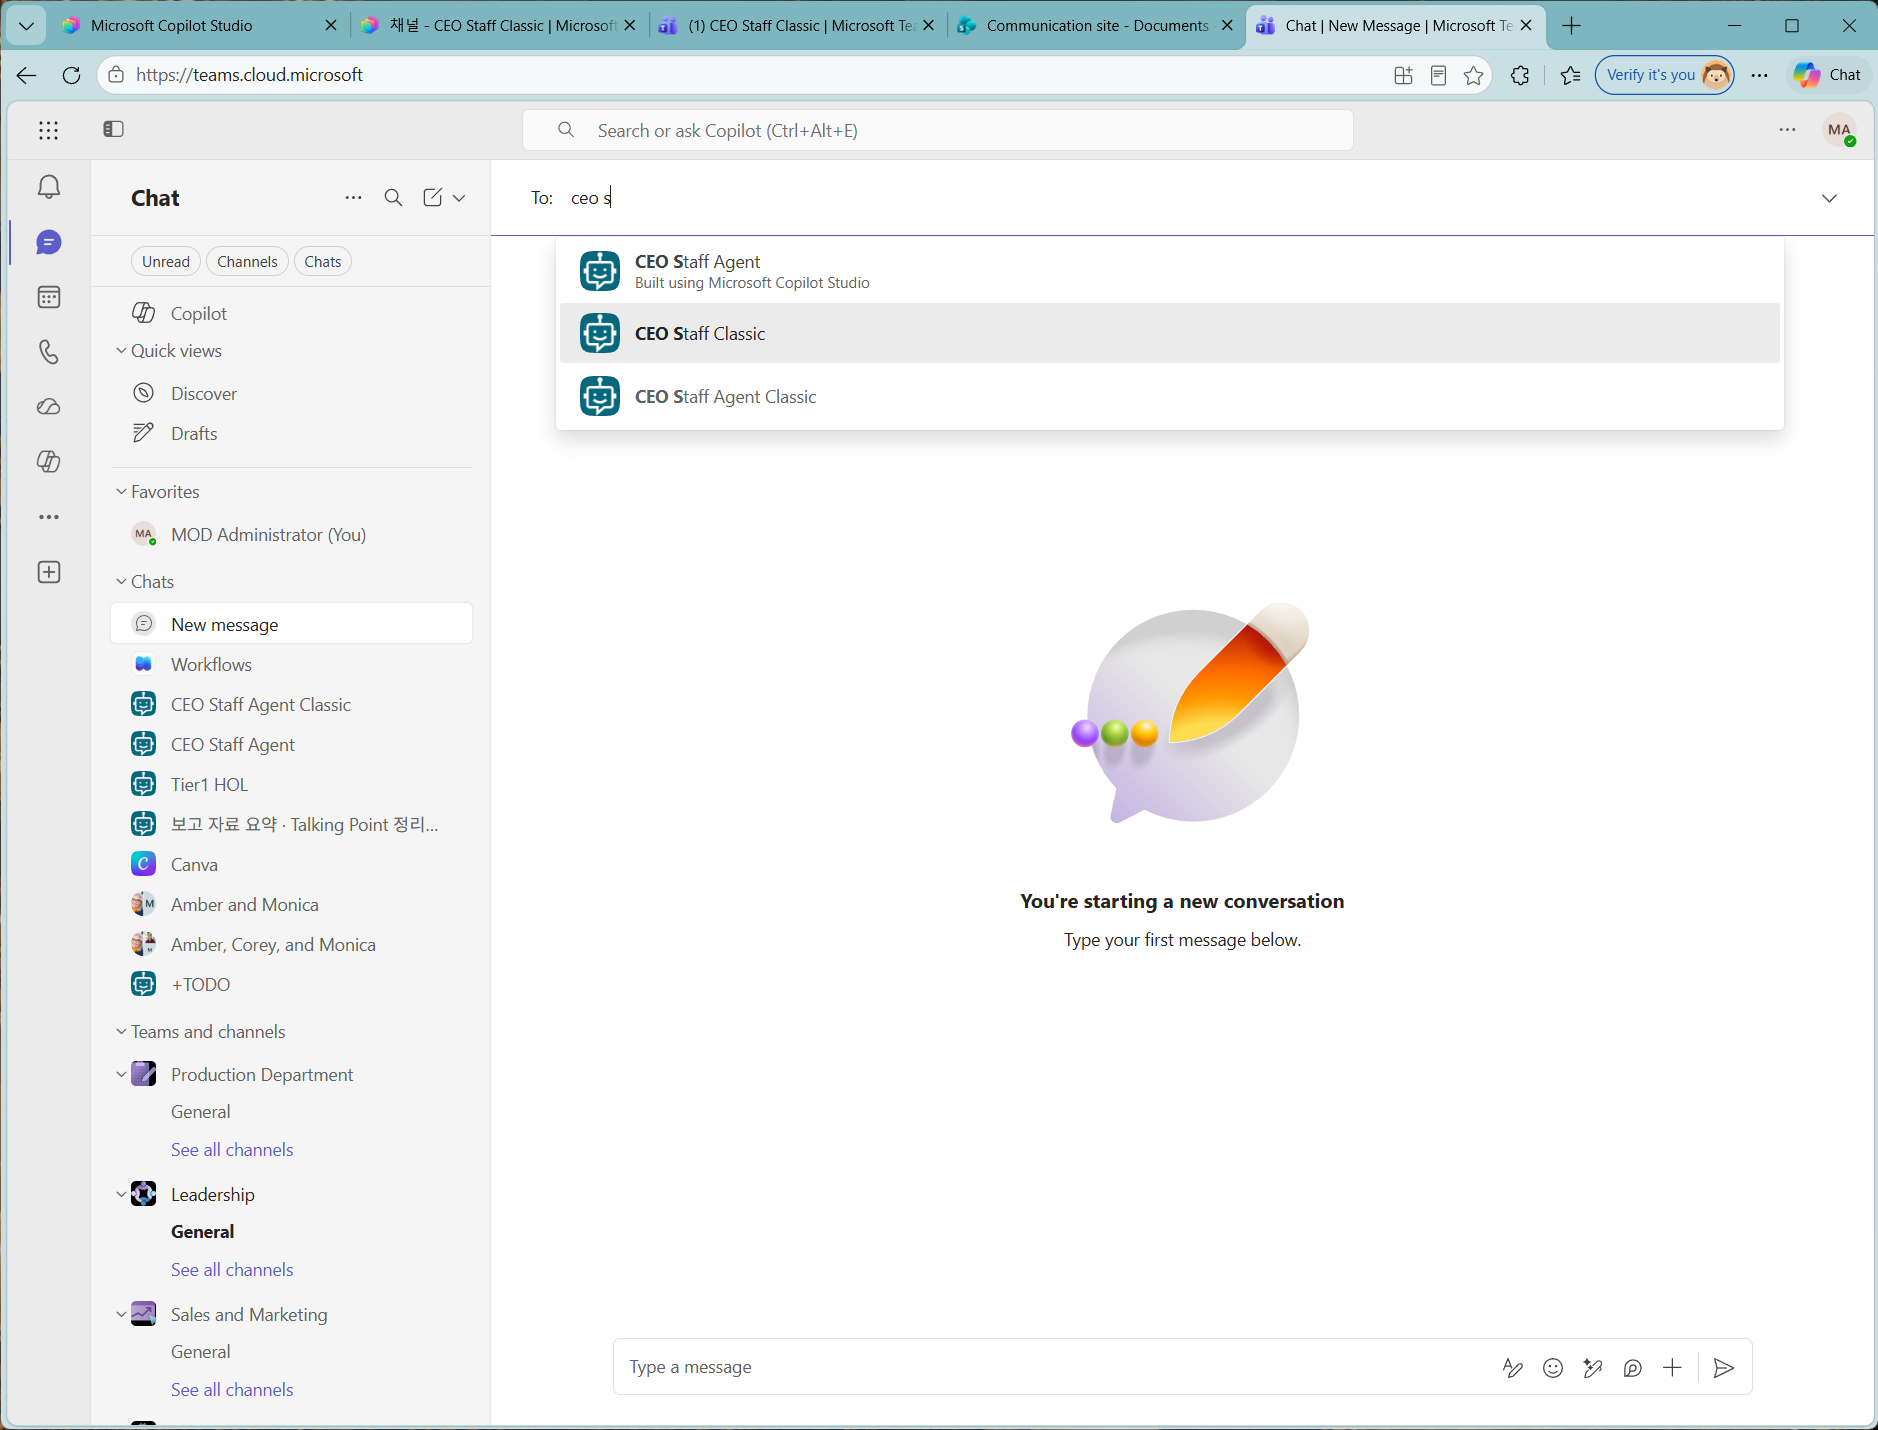Toggle the navigation sidebar panel icon
Image resolution: width=1878 pixels, height=1430 pixels.
pos(114,129)
